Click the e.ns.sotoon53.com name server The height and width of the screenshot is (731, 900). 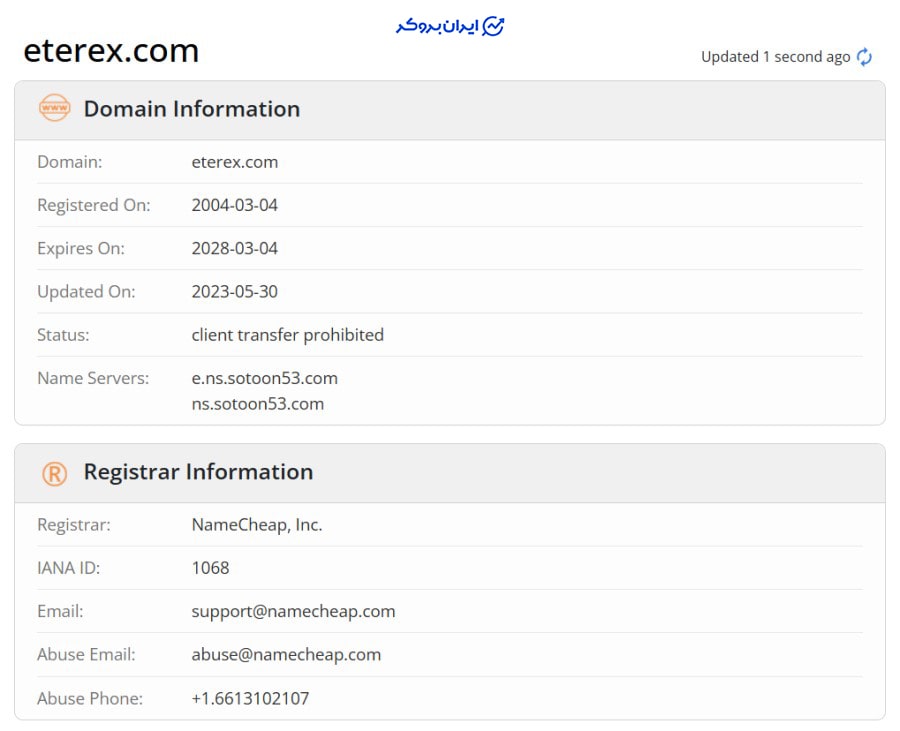click(265, 378)
